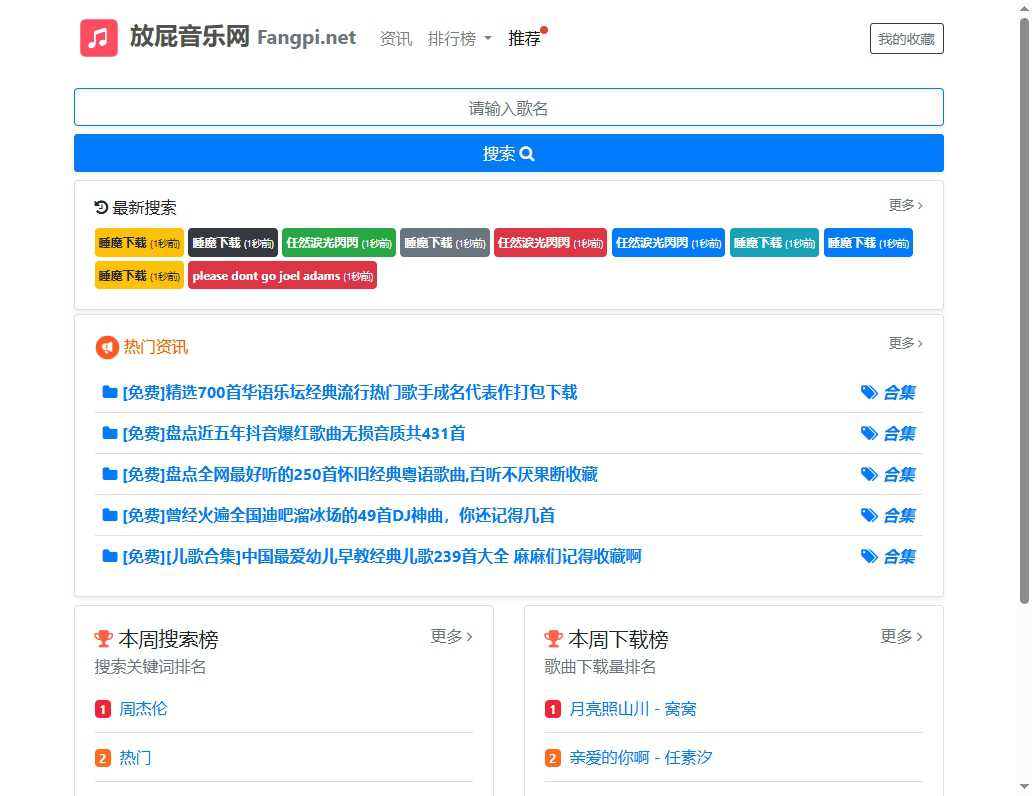The height and width of the screenshot is (796, 1032).
Task: Open the 我的收藏 button
Action: pyautogui.click(x=906, y=39)
